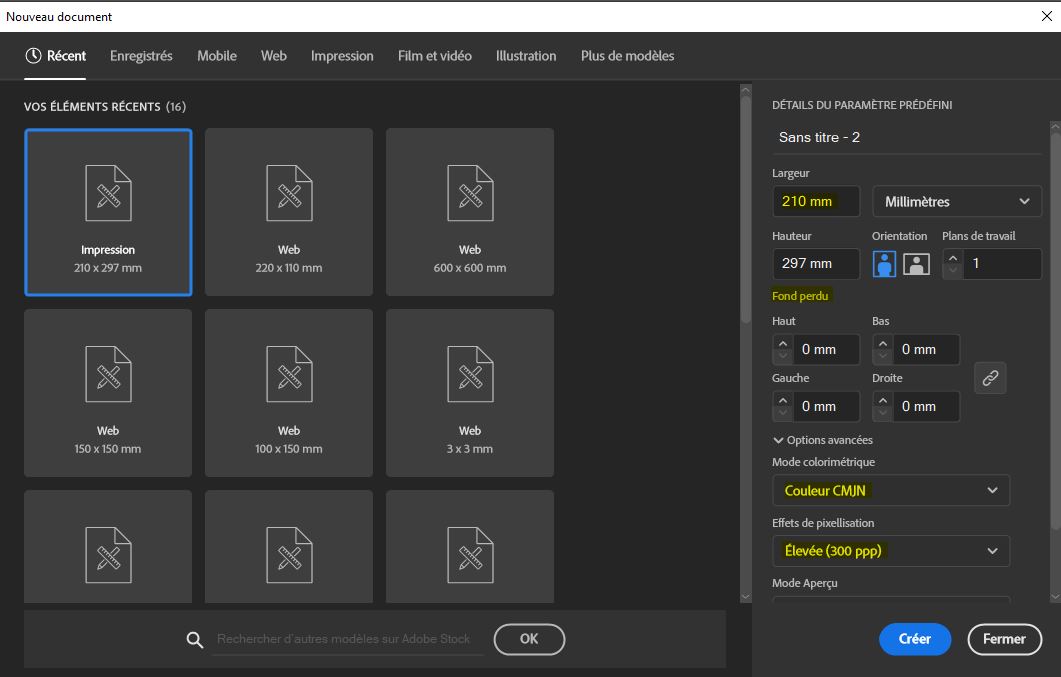Screen dimensions: 1061x677
Task: Switch to the Récent tab
Action: (x=55, y=56)
